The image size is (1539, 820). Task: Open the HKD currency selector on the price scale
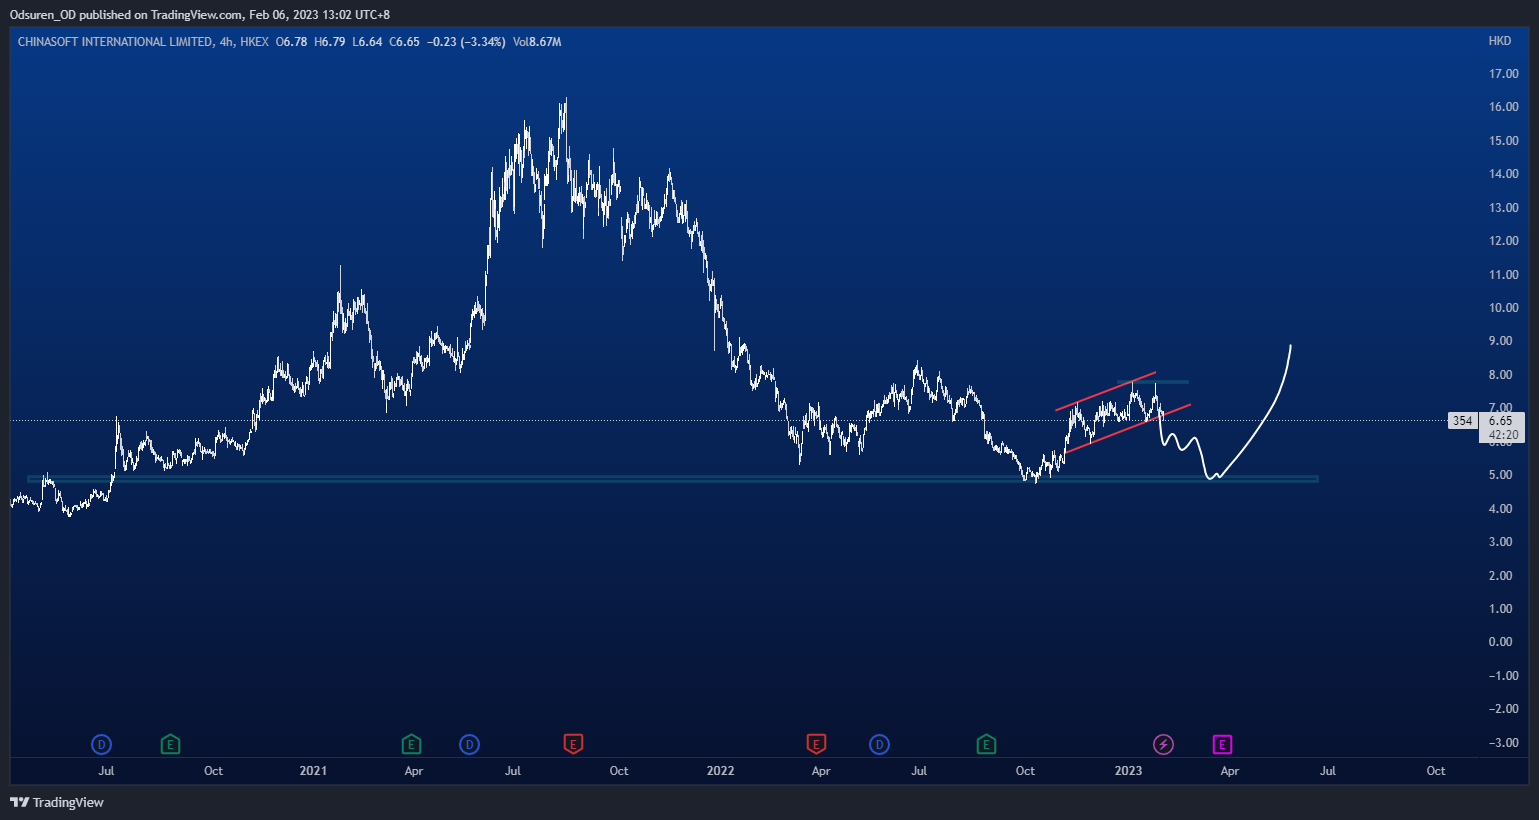[x=1499, y=41]
